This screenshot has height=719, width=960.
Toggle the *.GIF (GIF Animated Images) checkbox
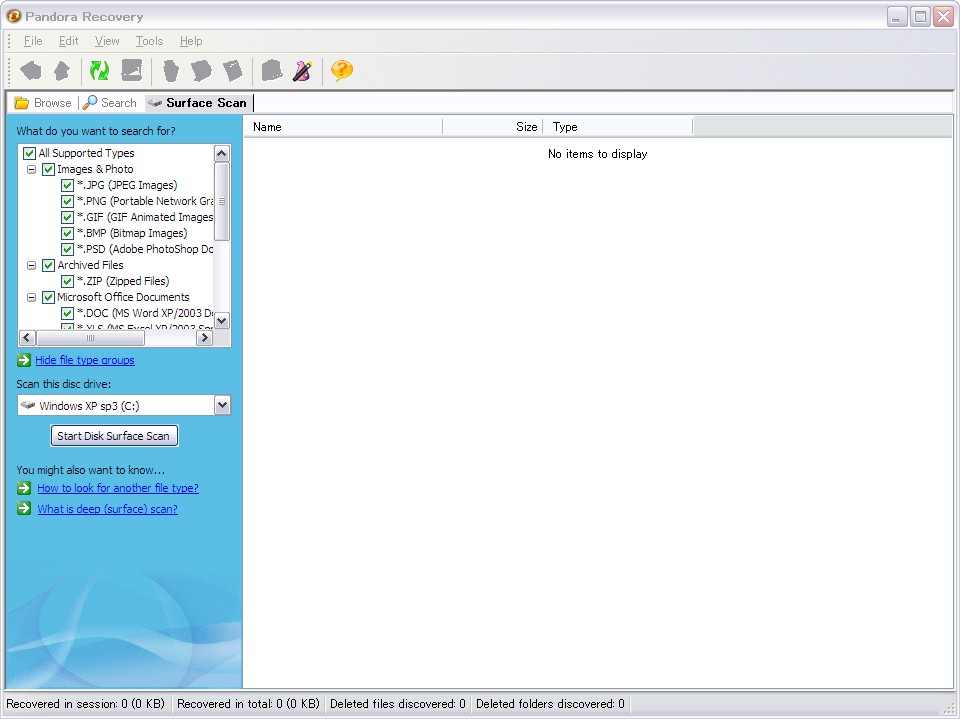68,217
